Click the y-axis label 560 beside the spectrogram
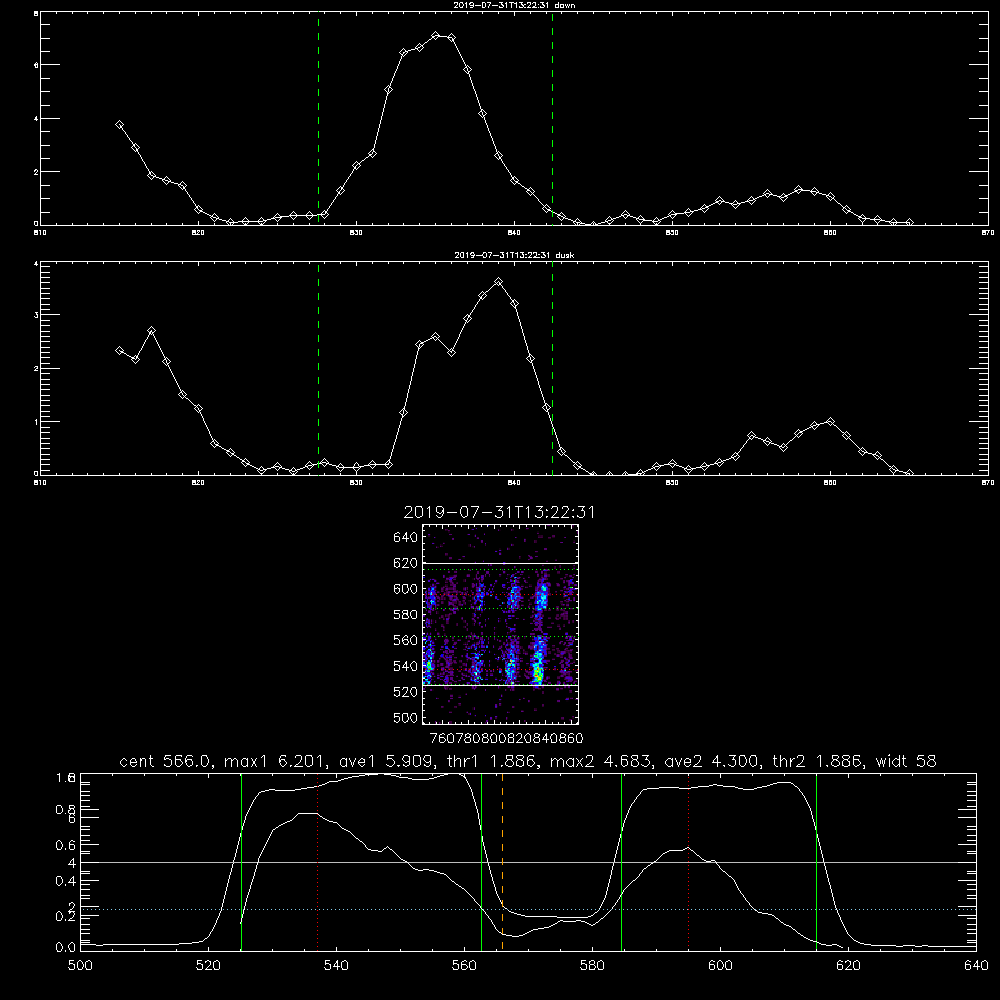The image size is (1000, 1000). (405, 640)
